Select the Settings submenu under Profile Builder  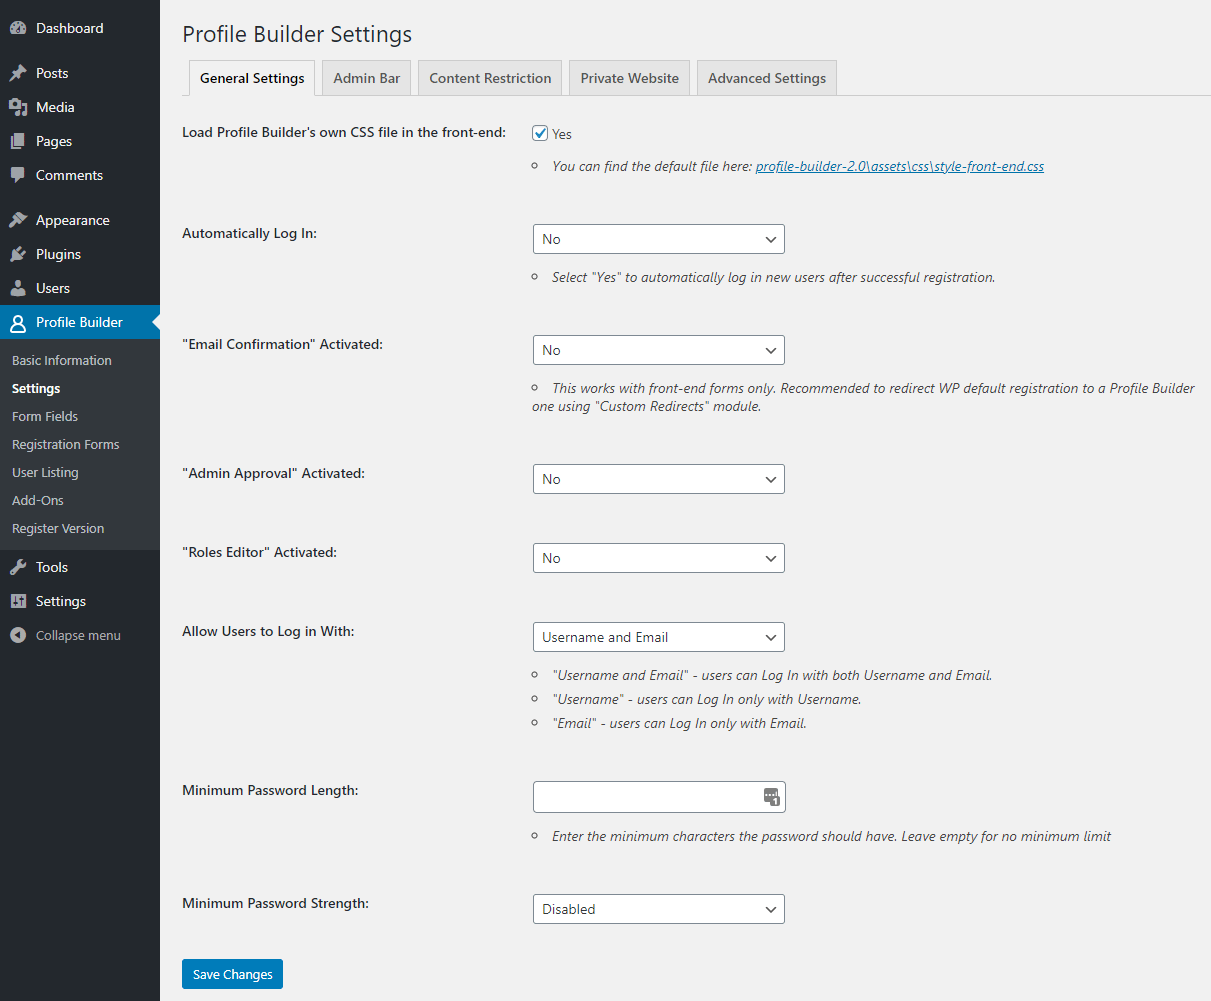click(36, 388)
